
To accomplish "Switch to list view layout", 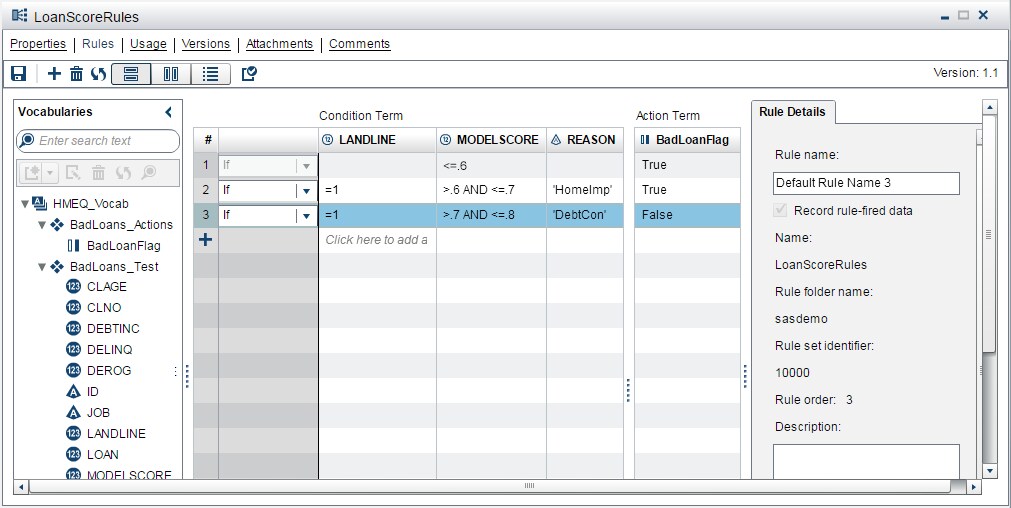I will coord(210,74).
